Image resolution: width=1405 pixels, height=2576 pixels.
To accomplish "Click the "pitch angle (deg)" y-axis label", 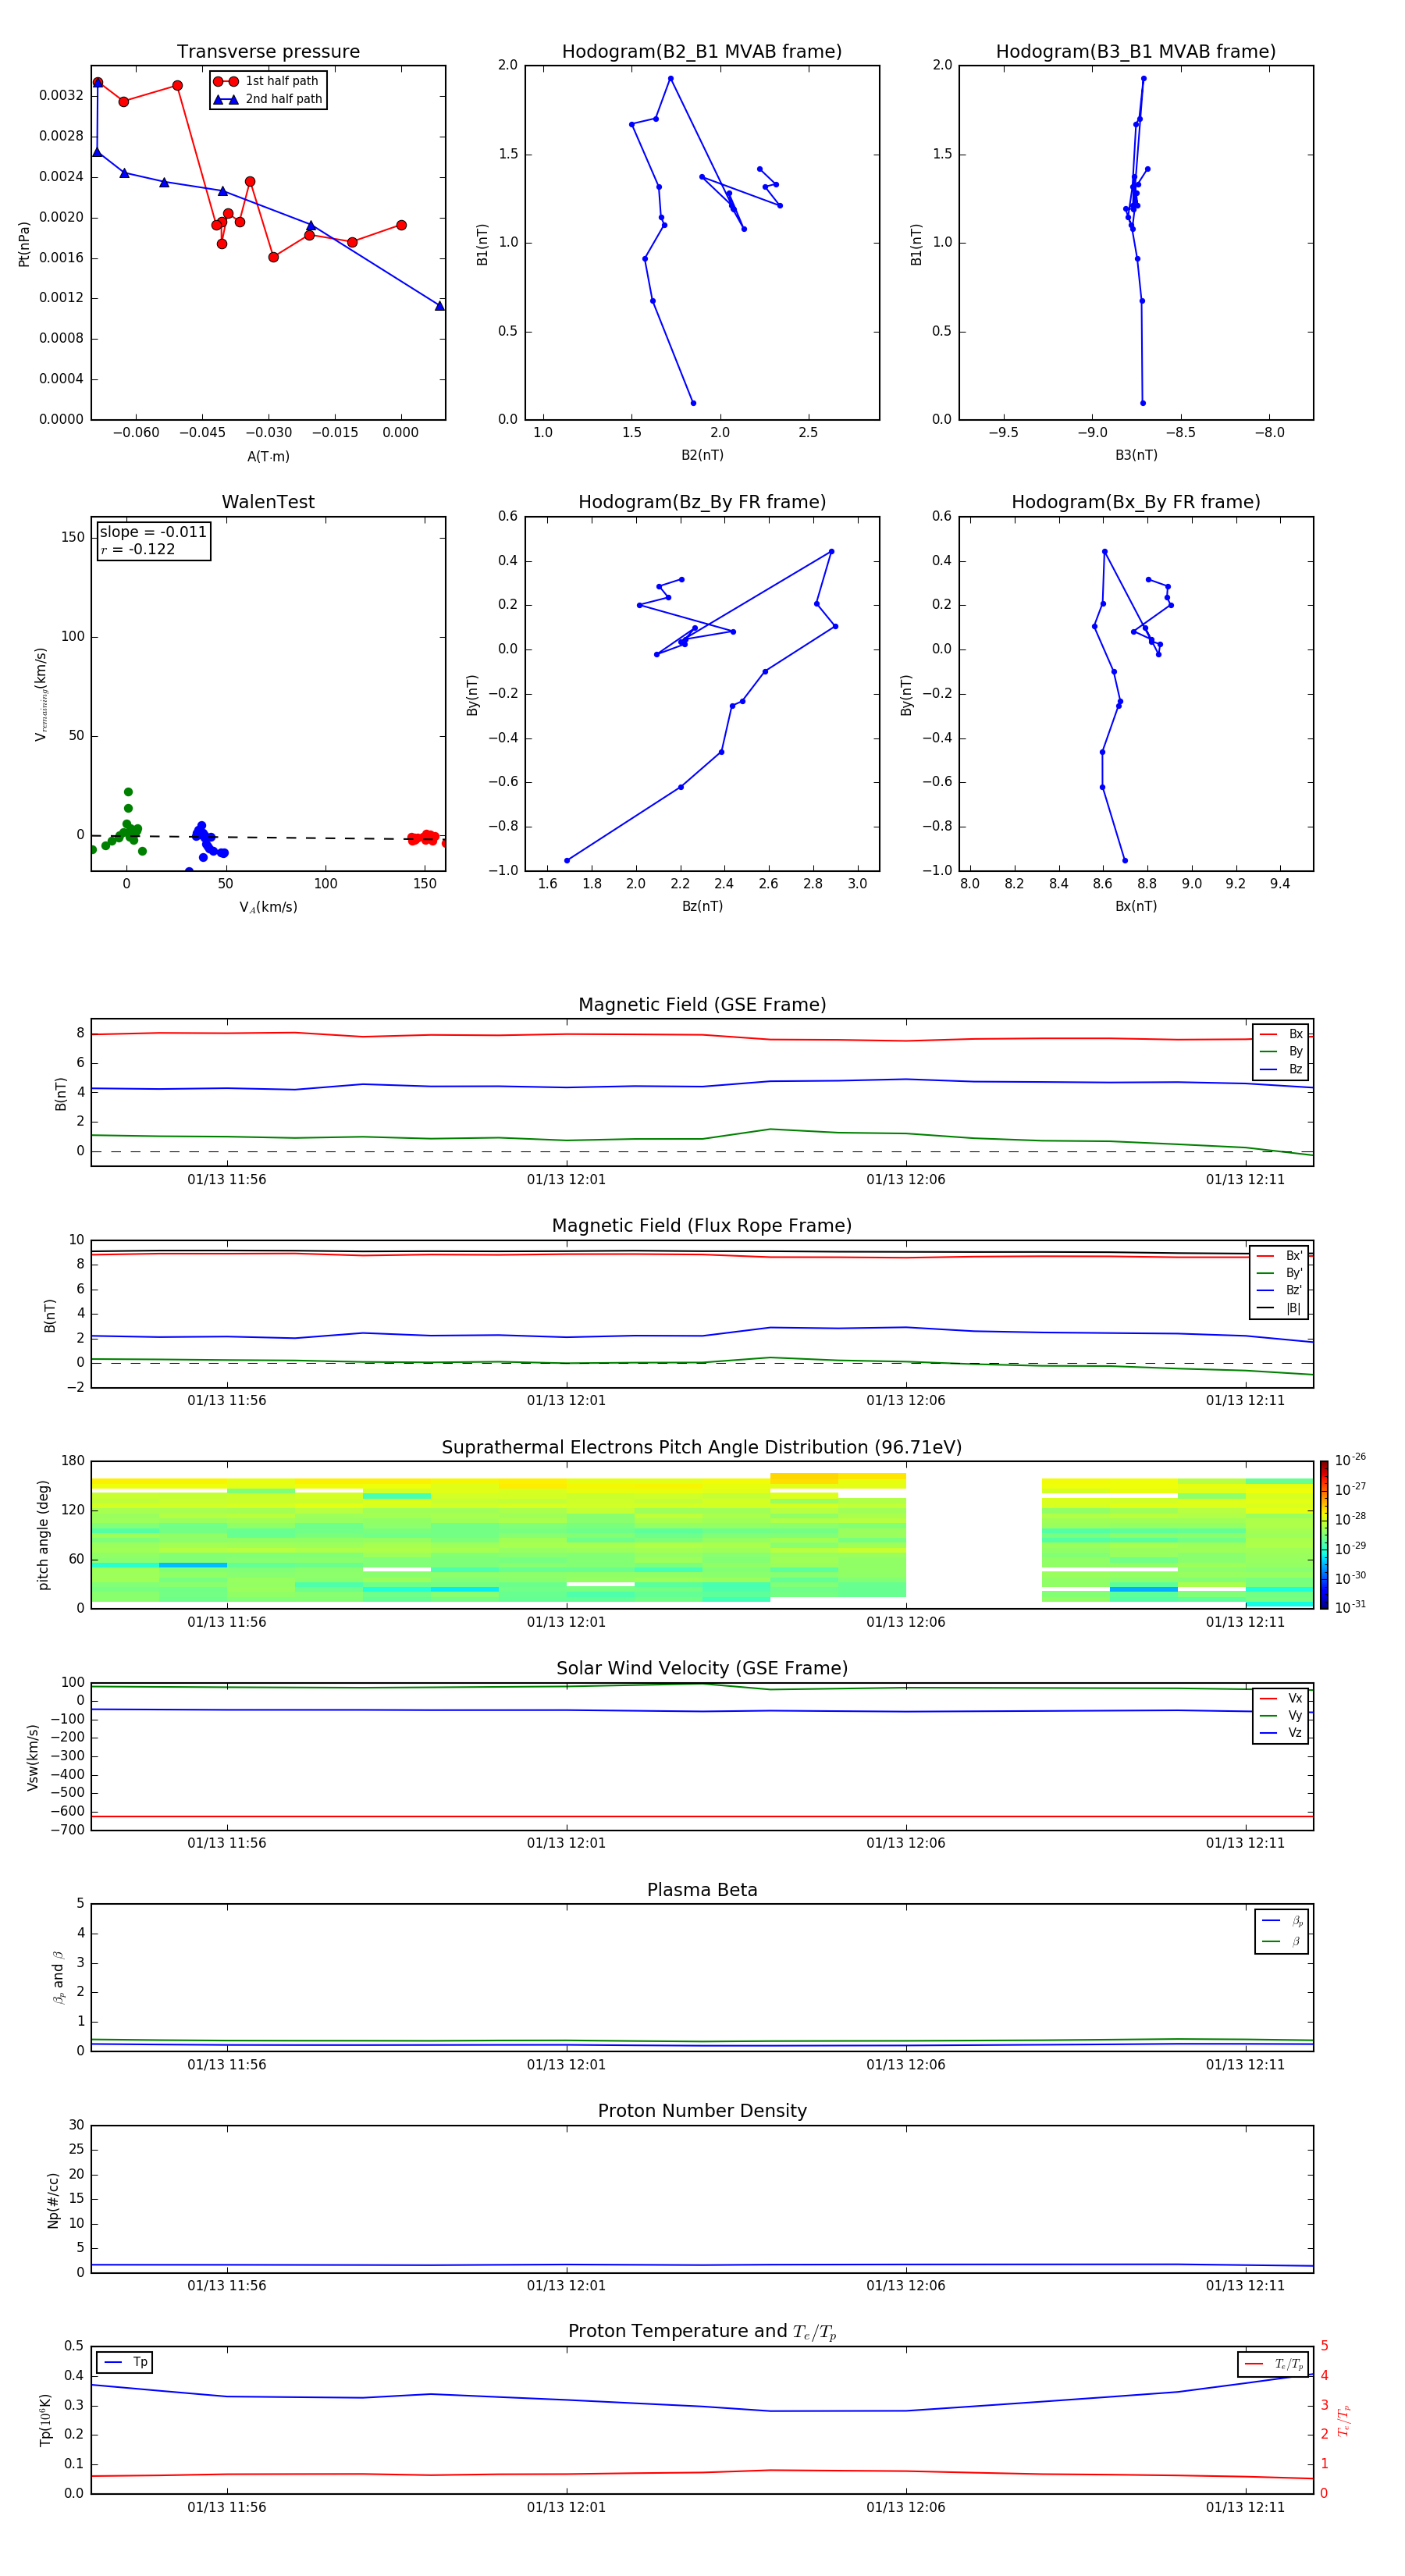I will click(43, 1535).
